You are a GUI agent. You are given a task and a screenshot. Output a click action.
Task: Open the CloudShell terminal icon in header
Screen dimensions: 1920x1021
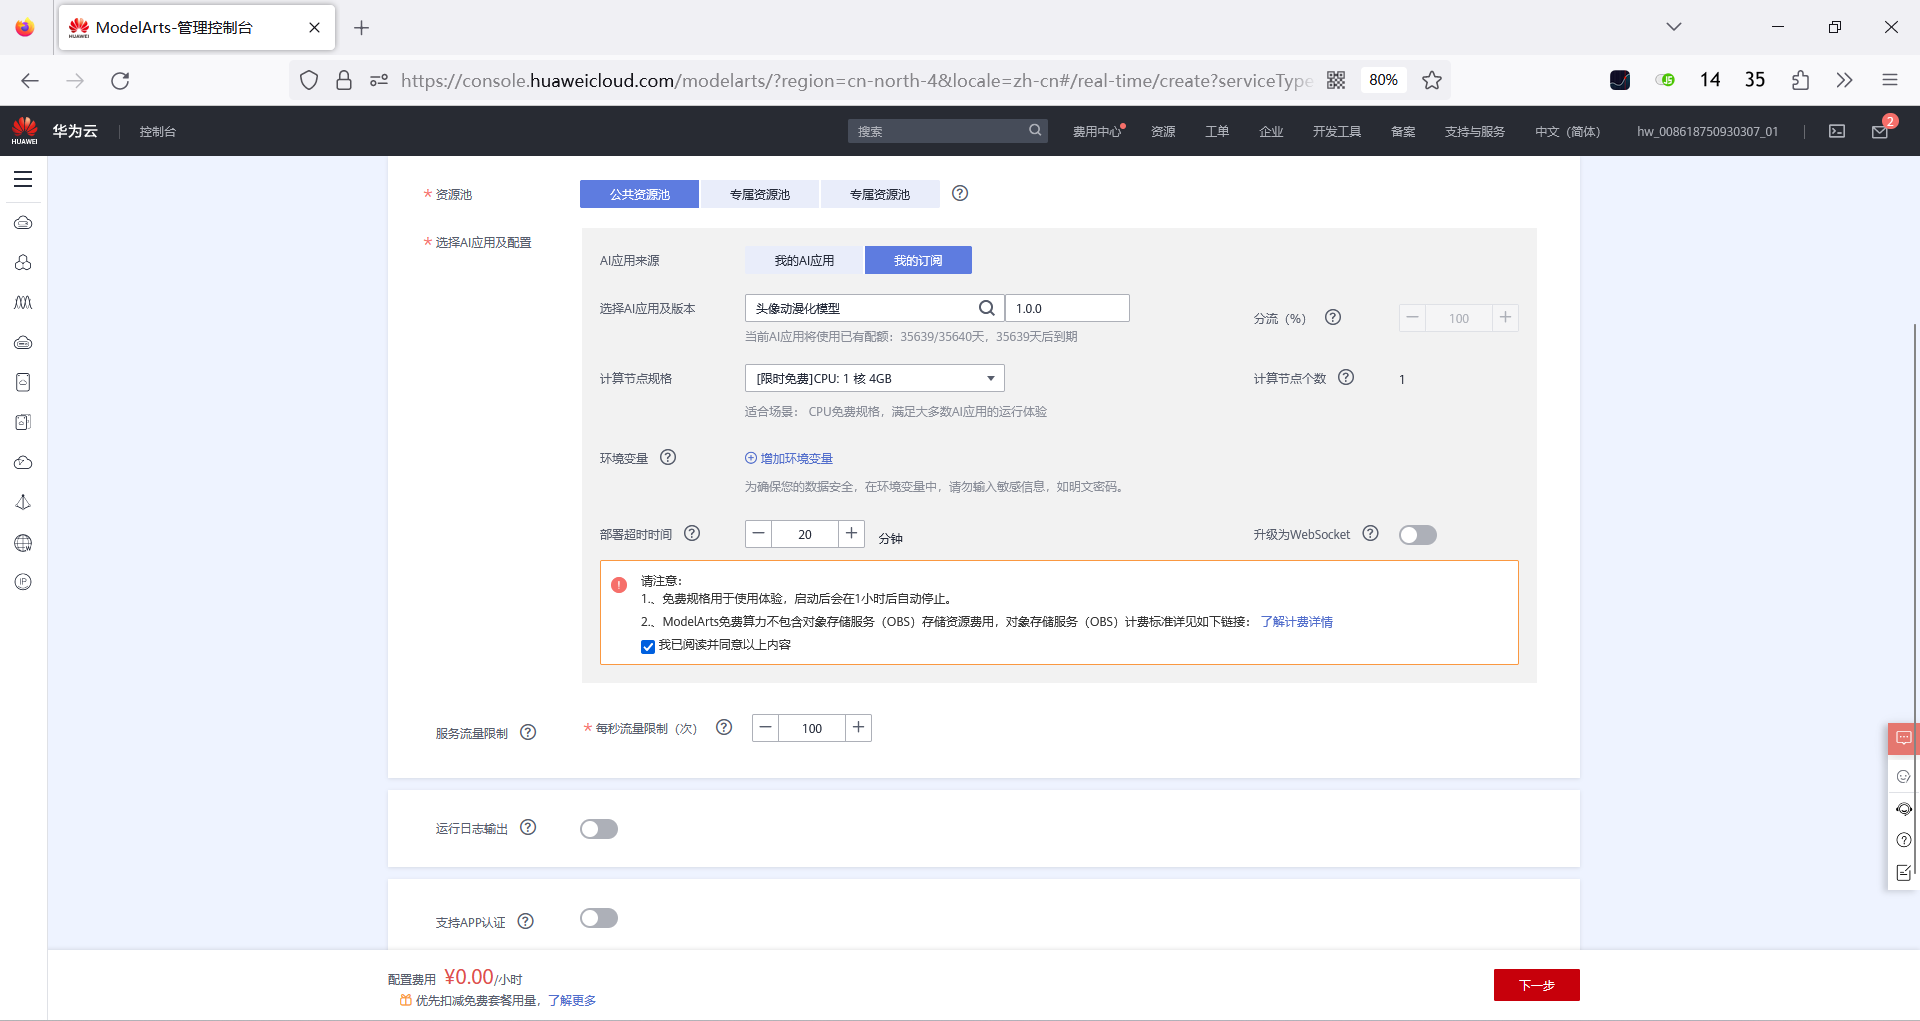(x=1837, y=131)
